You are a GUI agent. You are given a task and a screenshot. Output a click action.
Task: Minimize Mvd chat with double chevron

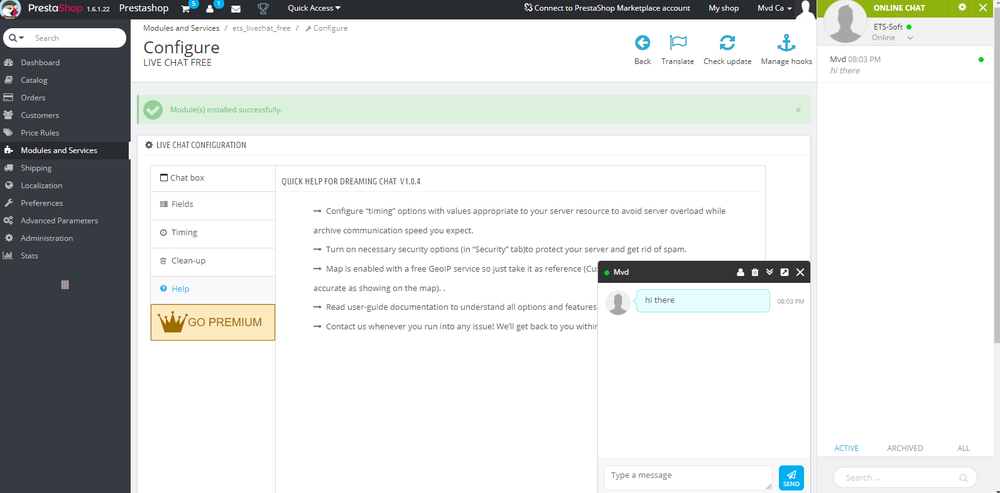pos(770,272)
